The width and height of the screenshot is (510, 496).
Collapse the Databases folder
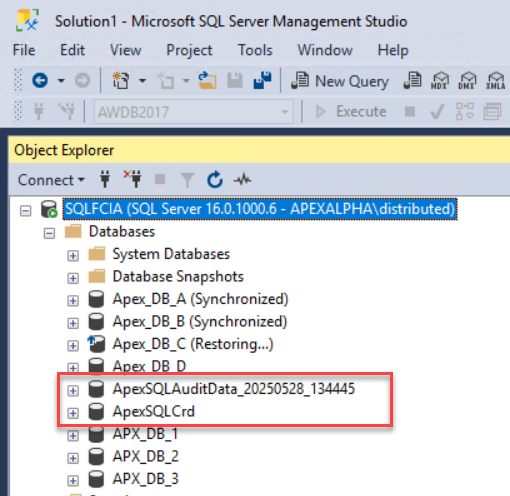pyautogui.click(x=49, y=233)
